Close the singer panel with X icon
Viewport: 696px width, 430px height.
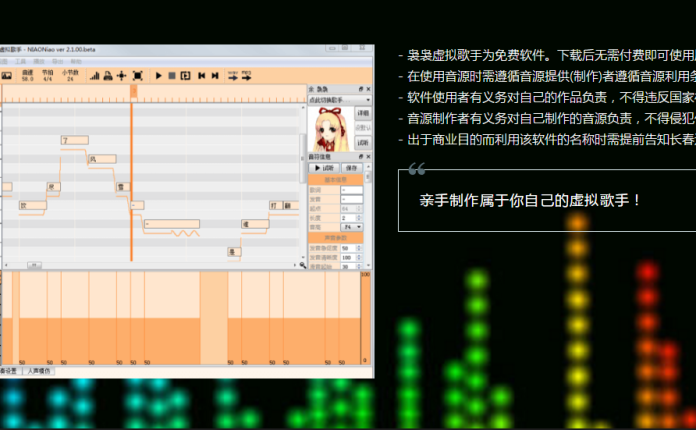pyautogui.click(x=368, y=89)
